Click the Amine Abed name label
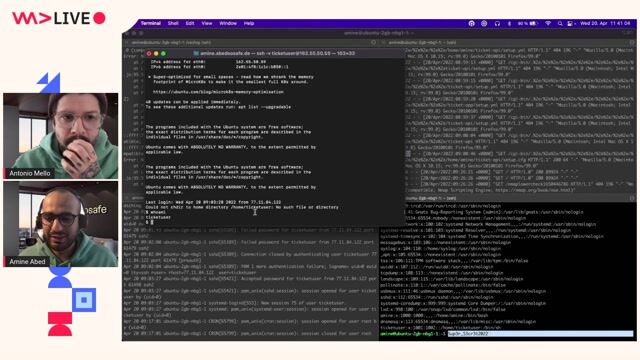The width and height of the screenshot is (640, 360). point(27,262)
